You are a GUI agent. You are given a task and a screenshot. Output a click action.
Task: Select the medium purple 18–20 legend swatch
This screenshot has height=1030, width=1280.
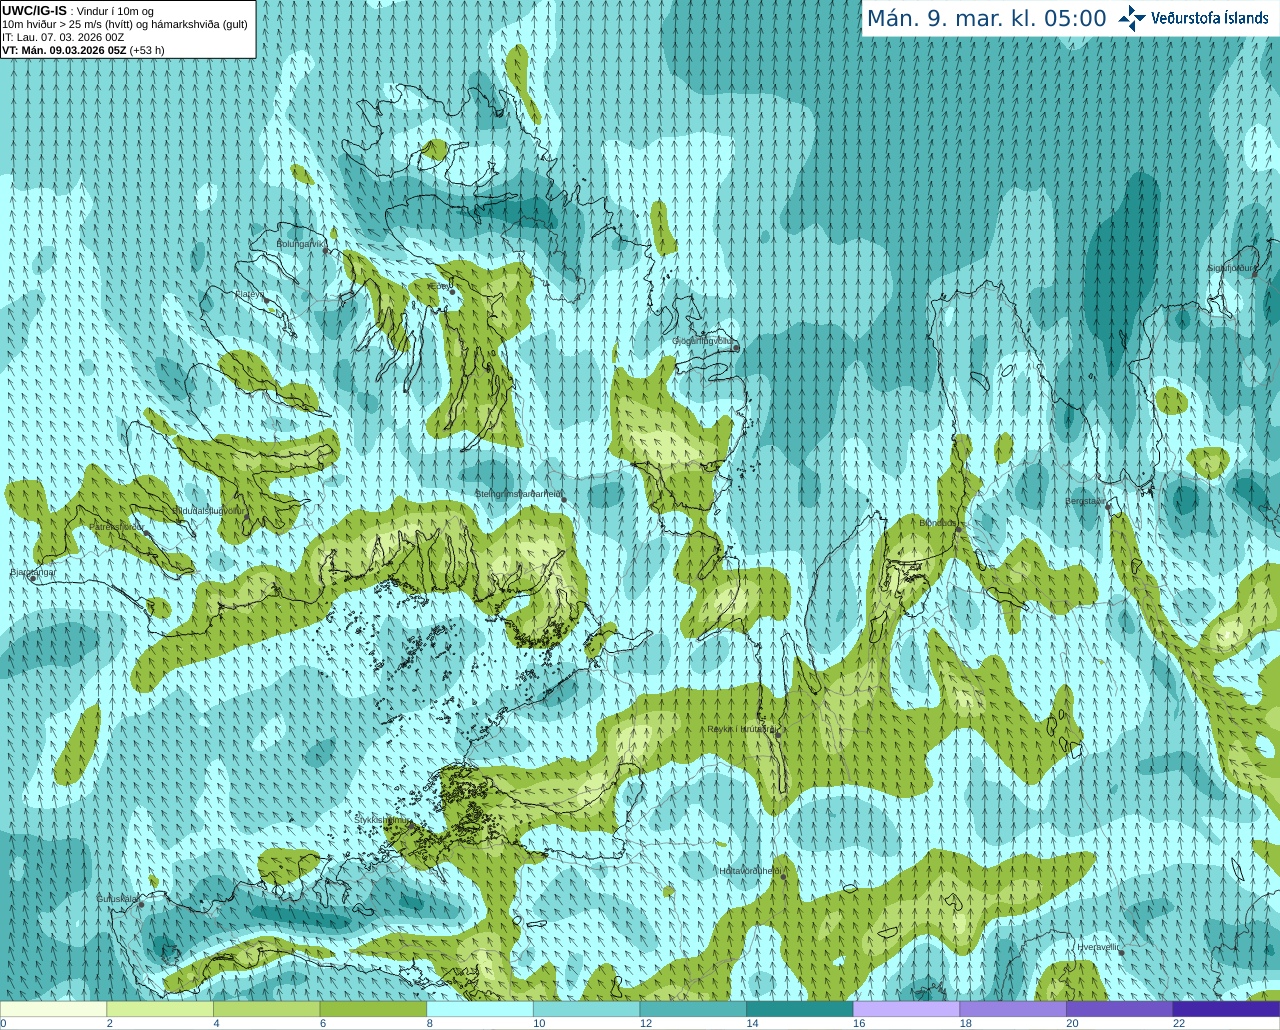coord(1013,1009)
